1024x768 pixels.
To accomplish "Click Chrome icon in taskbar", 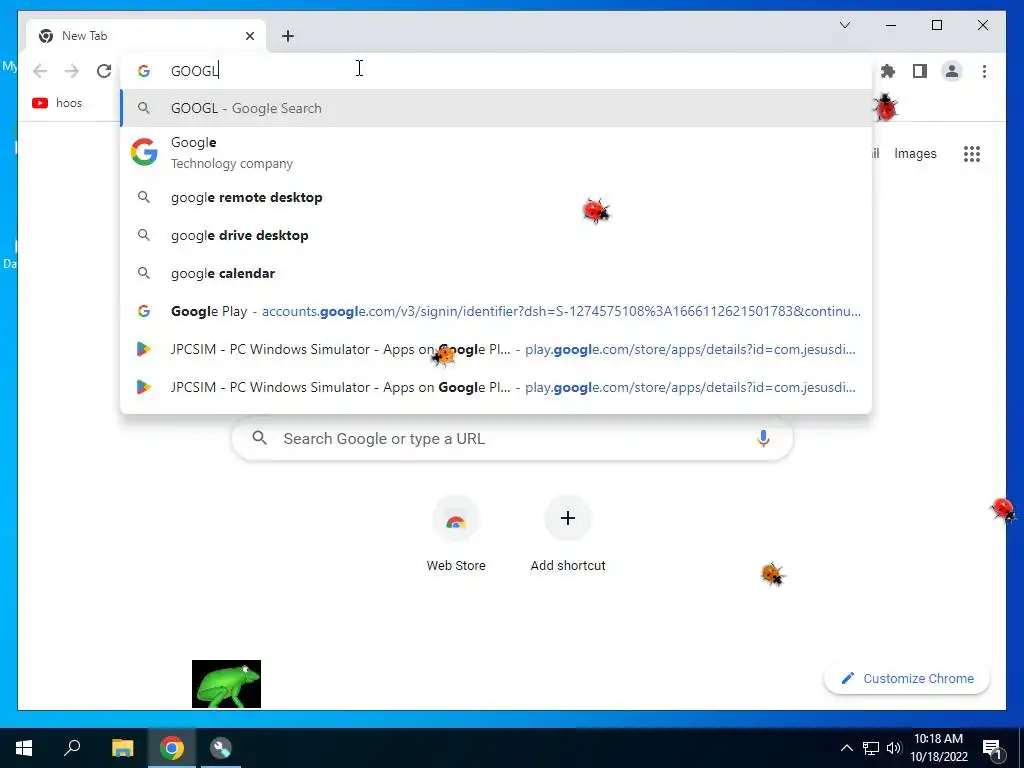I will pos(172,748).
